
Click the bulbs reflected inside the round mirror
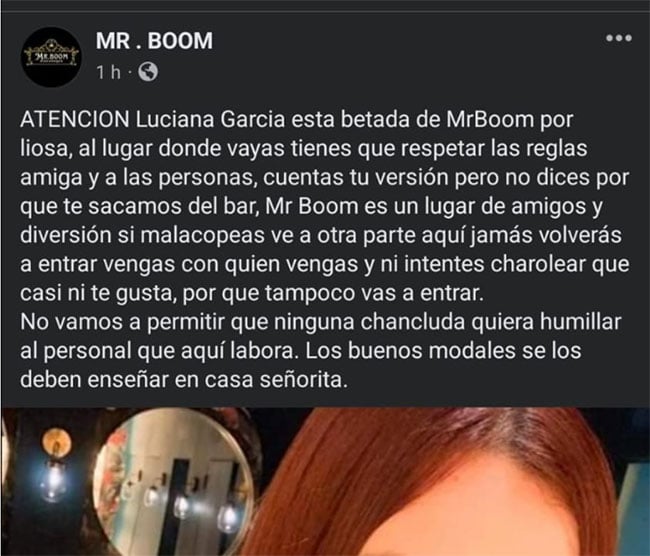pos(182,508)
